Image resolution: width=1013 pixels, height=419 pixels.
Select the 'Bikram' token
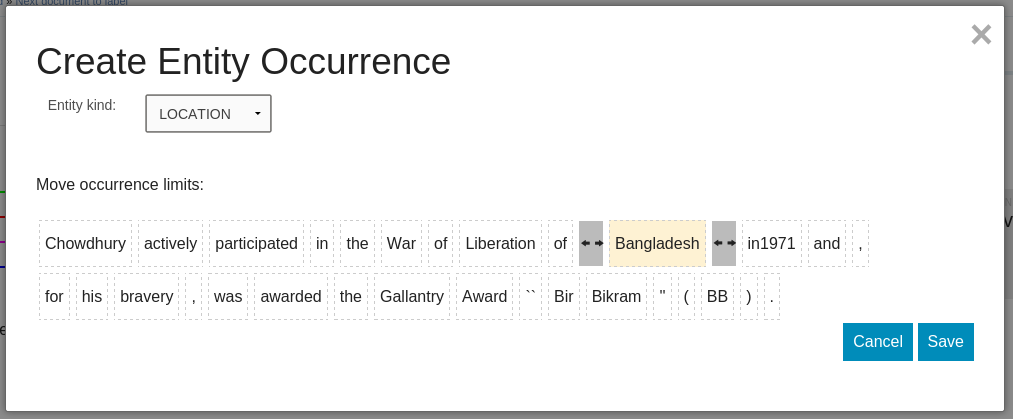coord(616,296)
